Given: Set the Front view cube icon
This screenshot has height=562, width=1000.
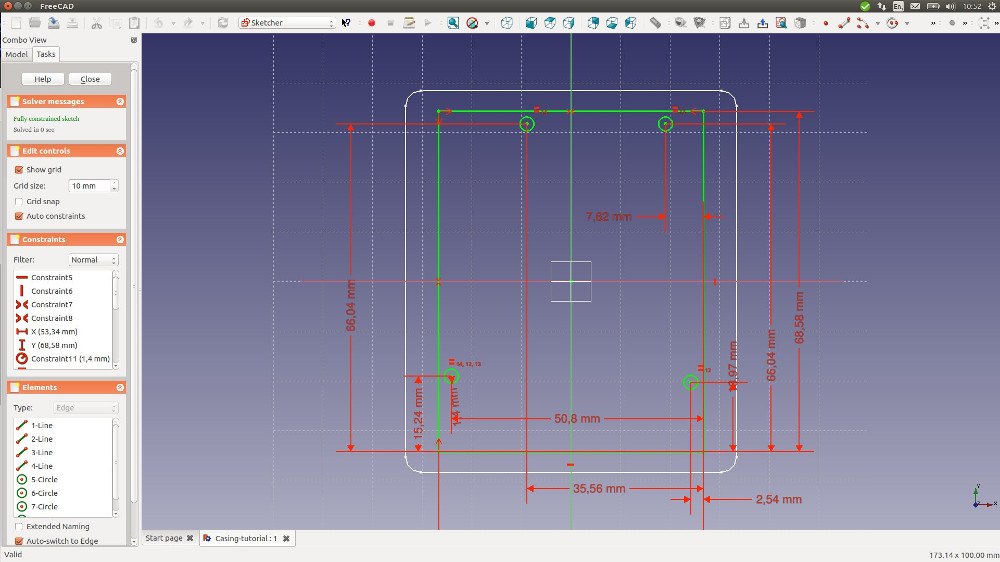Looking at the screenshot, I should [x=531, y=23].
